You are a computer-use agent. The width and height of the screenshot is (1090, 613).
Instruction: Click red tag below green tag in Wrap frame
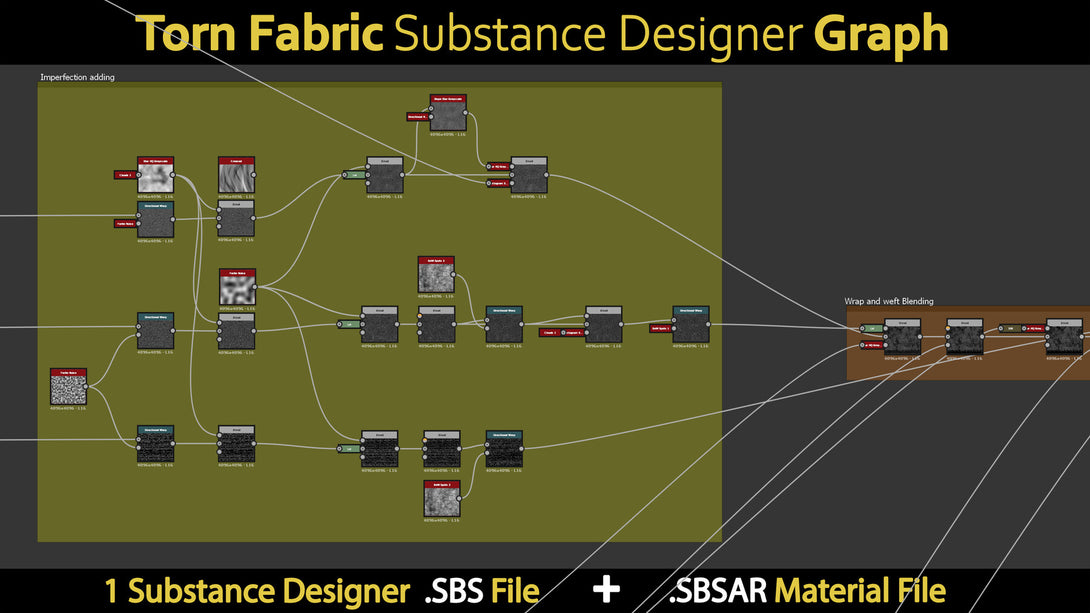[x=872, y=345]
